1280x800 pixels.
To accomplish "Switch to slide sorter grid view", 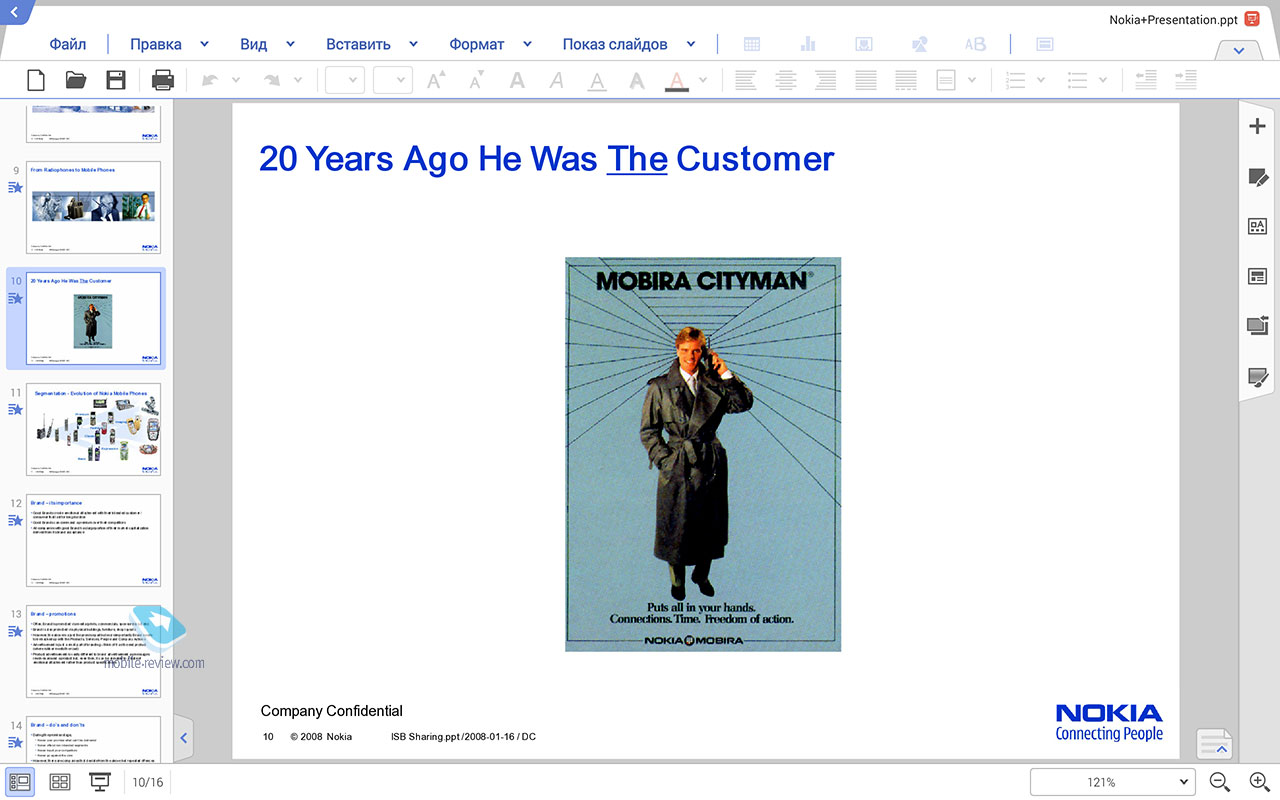I will 60,782.
